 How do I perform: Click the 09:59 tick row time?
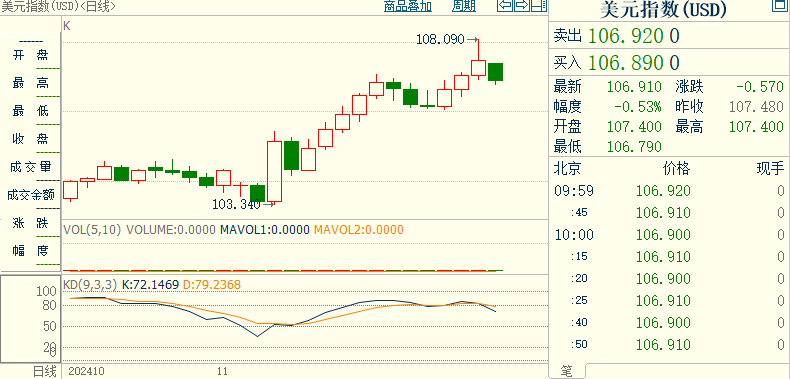tap(574, 191)
